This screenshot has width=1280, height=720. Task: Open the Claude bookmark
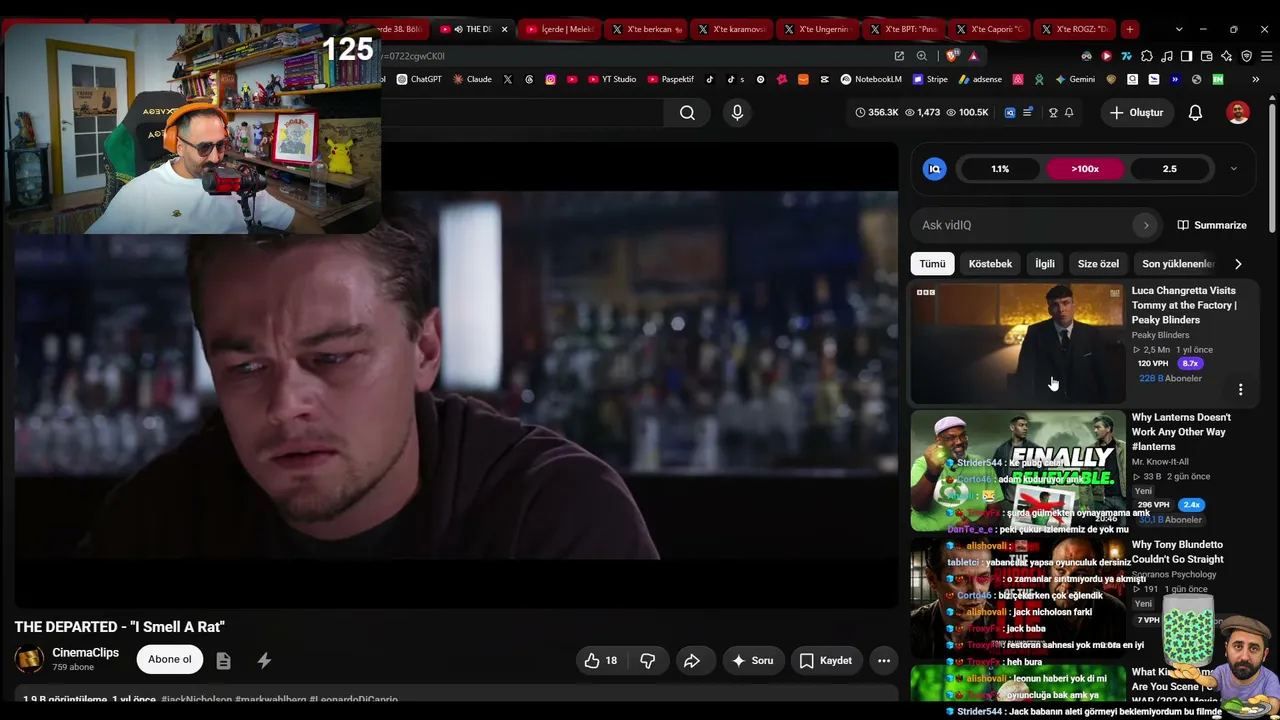coord(472,79)
